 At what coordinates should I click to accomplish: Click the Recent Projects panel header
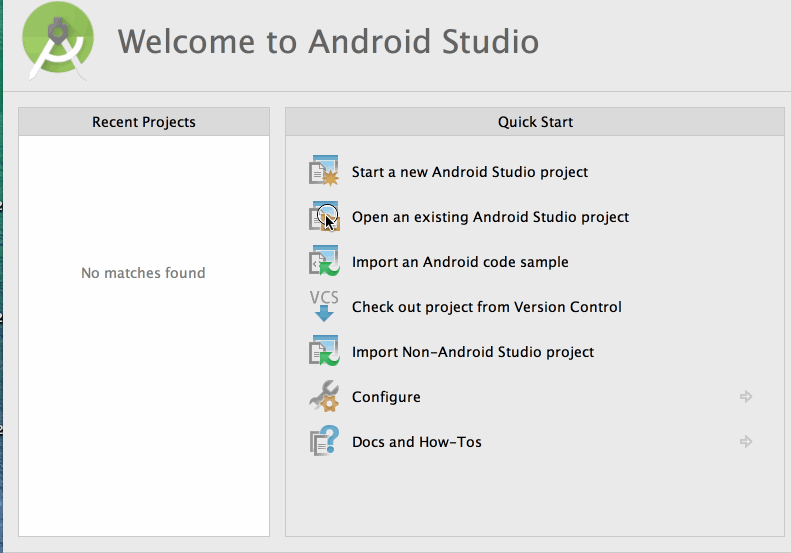[x=144, y=122]
